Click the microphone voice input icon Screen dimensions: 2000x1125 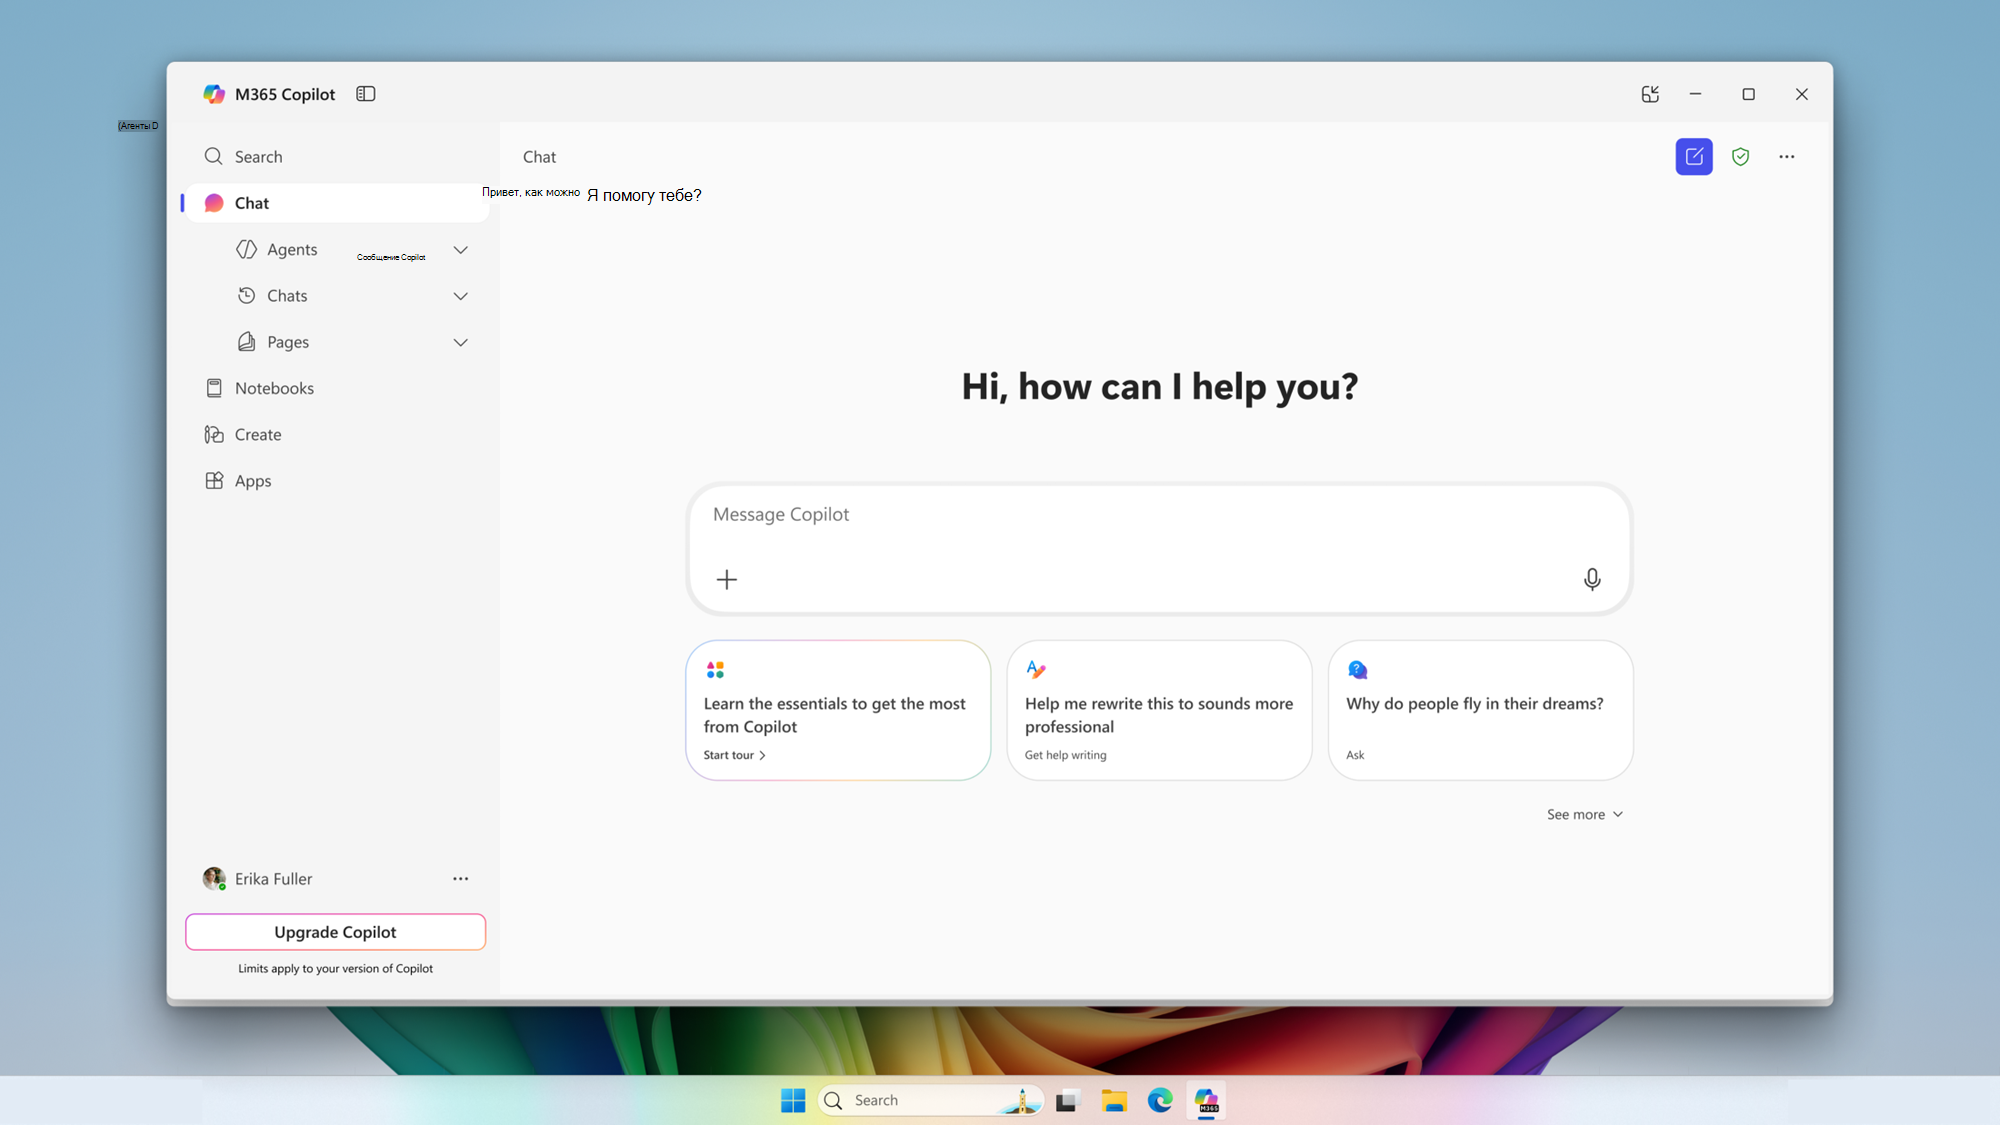[x=1592, y=579]
